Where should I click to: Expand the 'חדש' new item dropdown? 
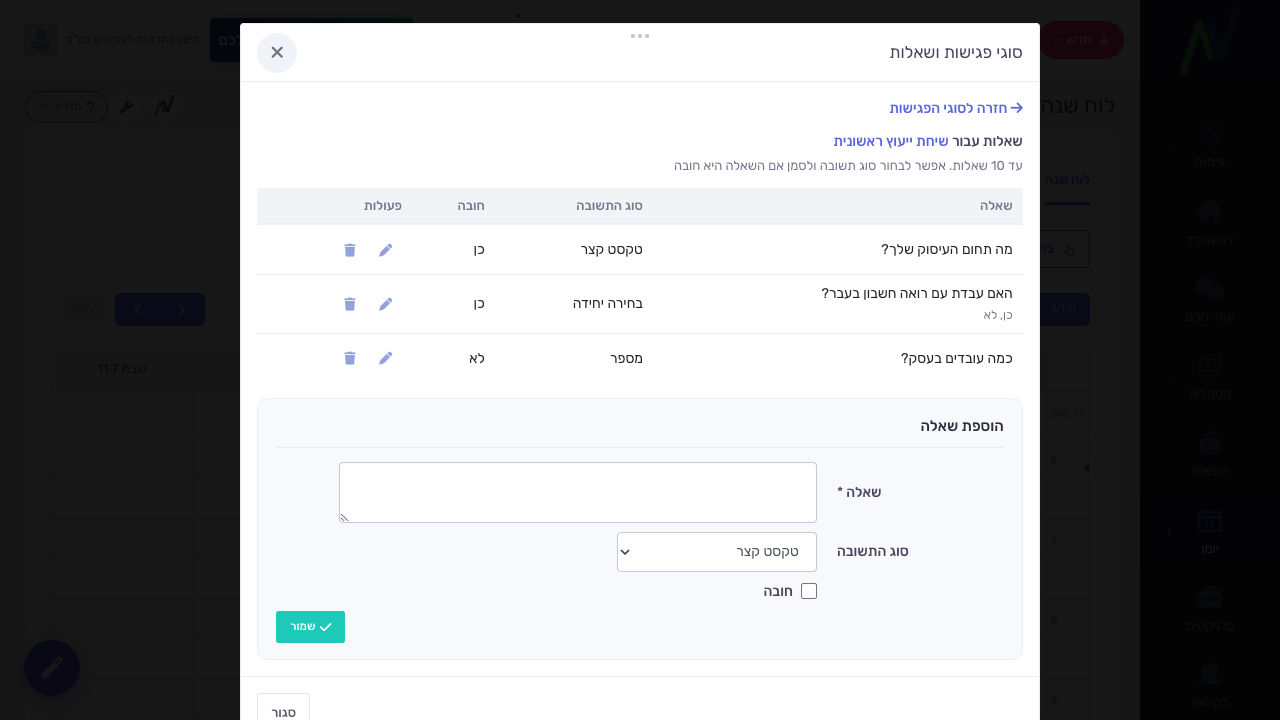tap(1082, 40)
